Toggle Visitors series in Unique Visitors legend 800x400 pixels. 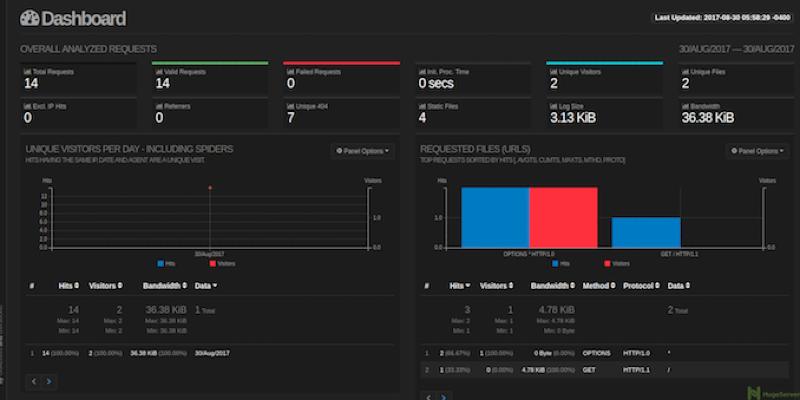(222, 263)
